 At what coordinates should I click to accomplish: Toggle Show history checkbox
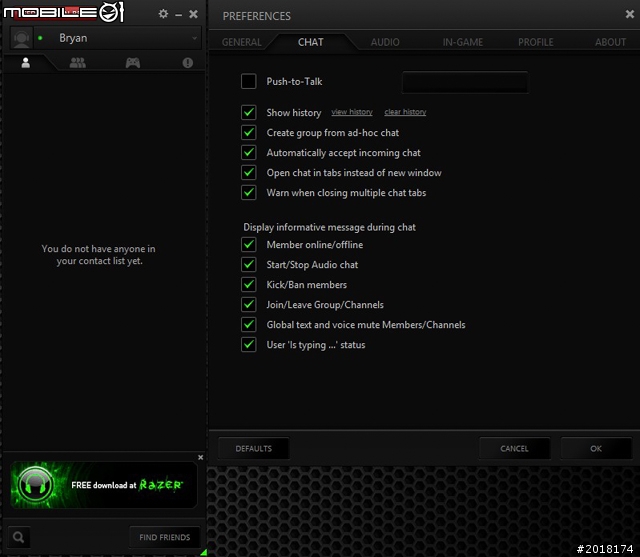249,112
